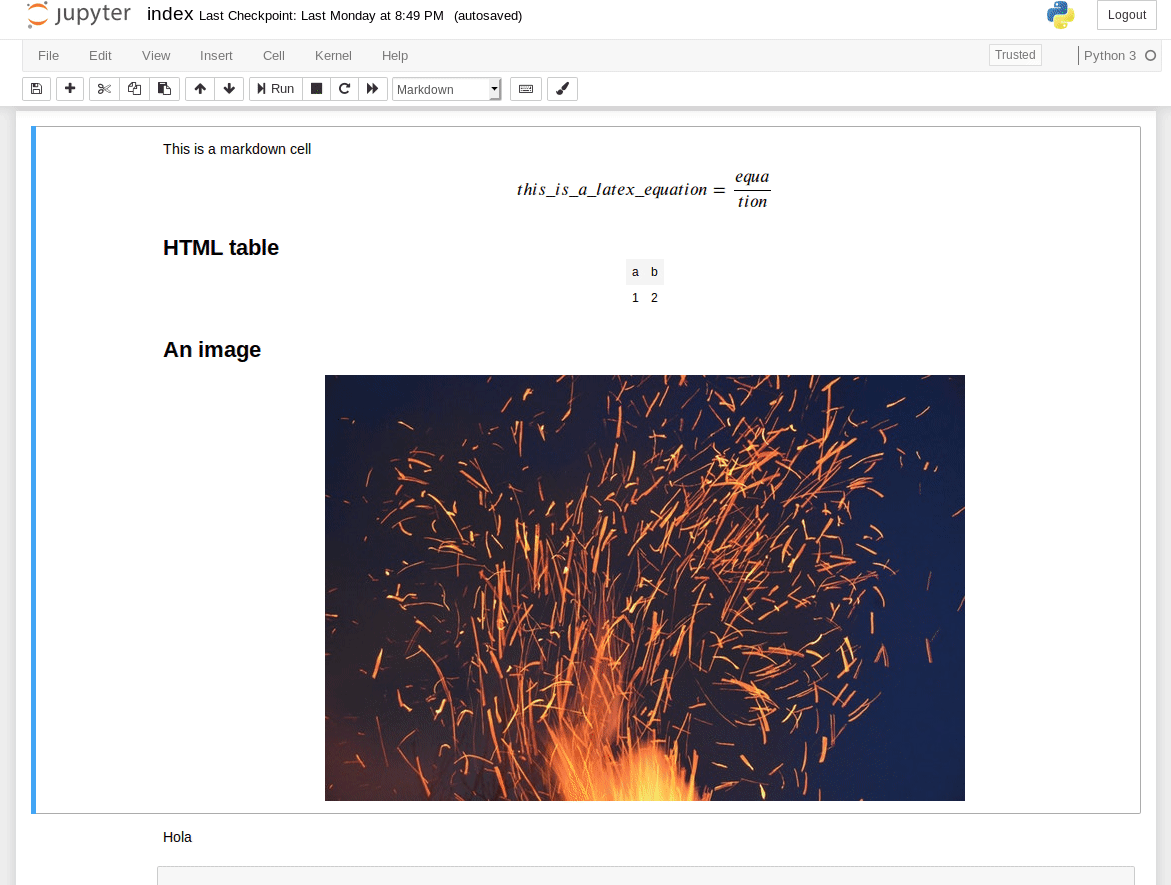
Task: Open the Insert menu
Action: [216, 56]
